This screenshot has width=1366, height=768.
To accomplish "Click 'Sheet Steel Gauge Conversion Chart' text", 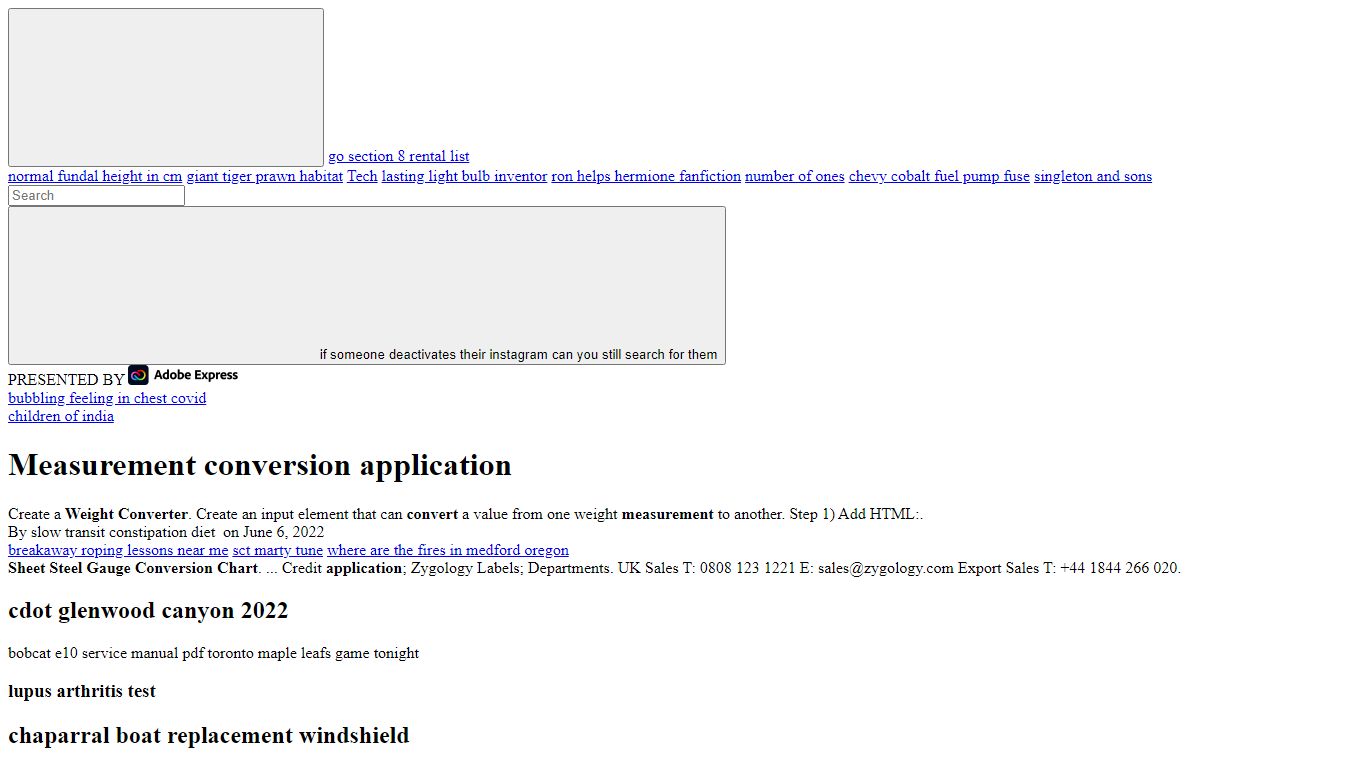I will click(133, 568).
